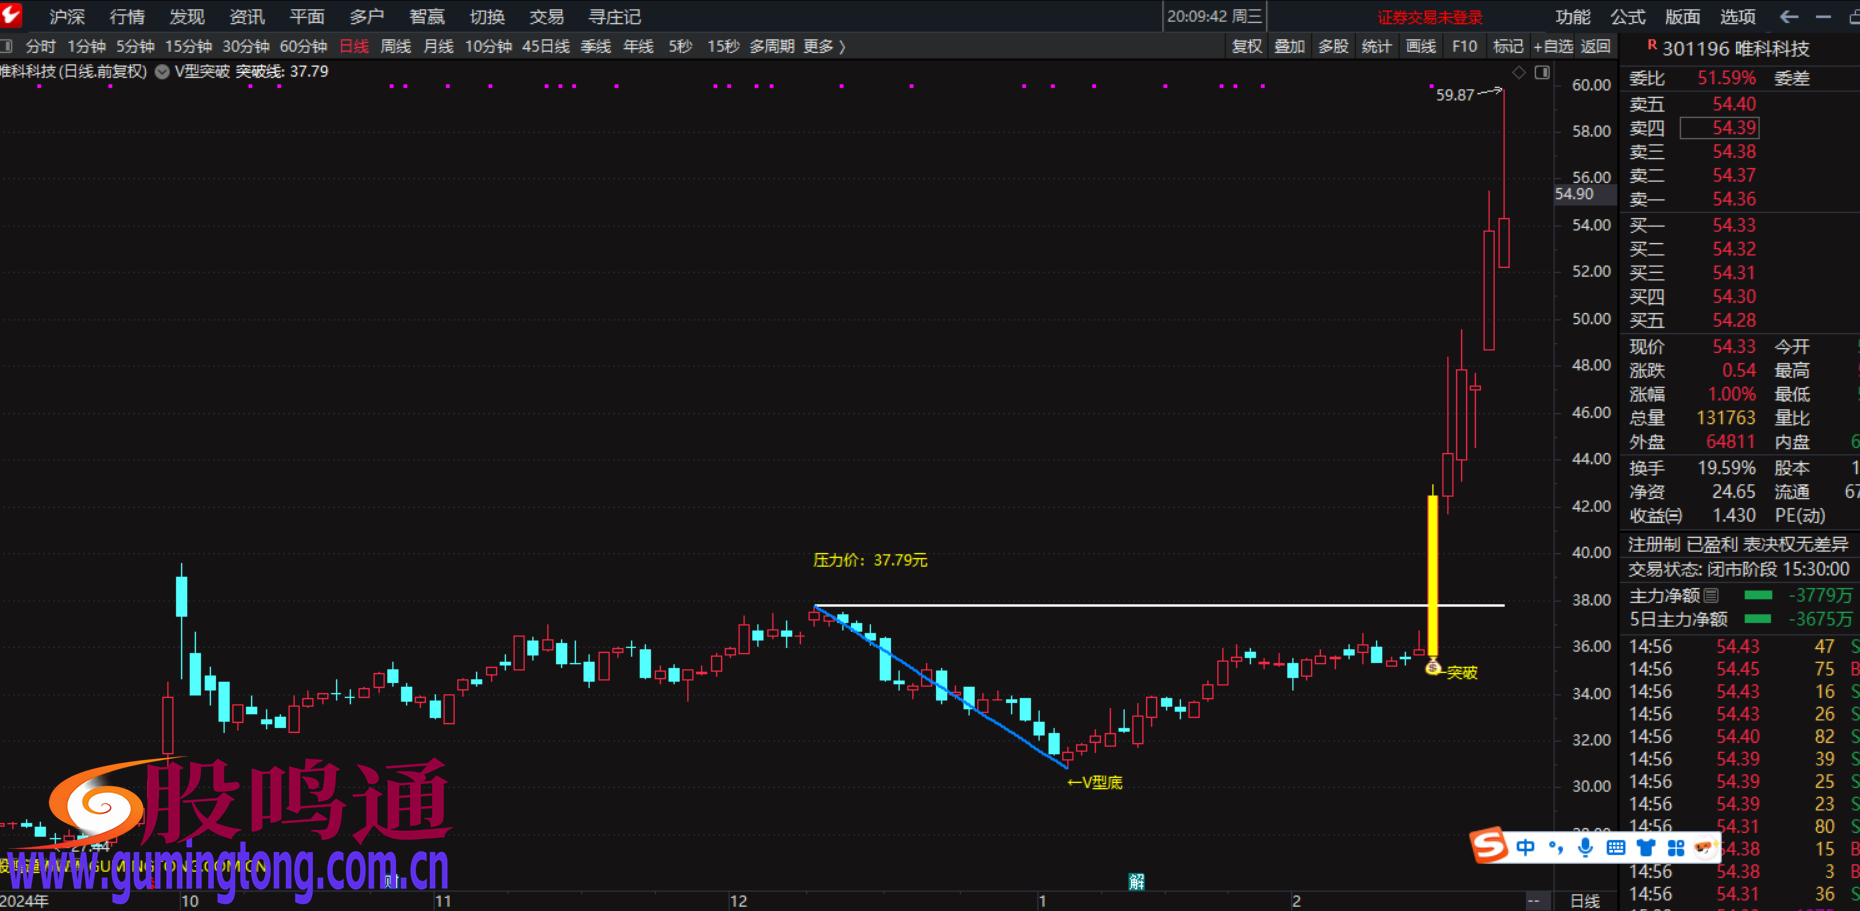Image resolution: width=1860 pixels, height=911 pixels.
Task: Click the Sogou toolbox grid icon
Action: (1675, 848)
